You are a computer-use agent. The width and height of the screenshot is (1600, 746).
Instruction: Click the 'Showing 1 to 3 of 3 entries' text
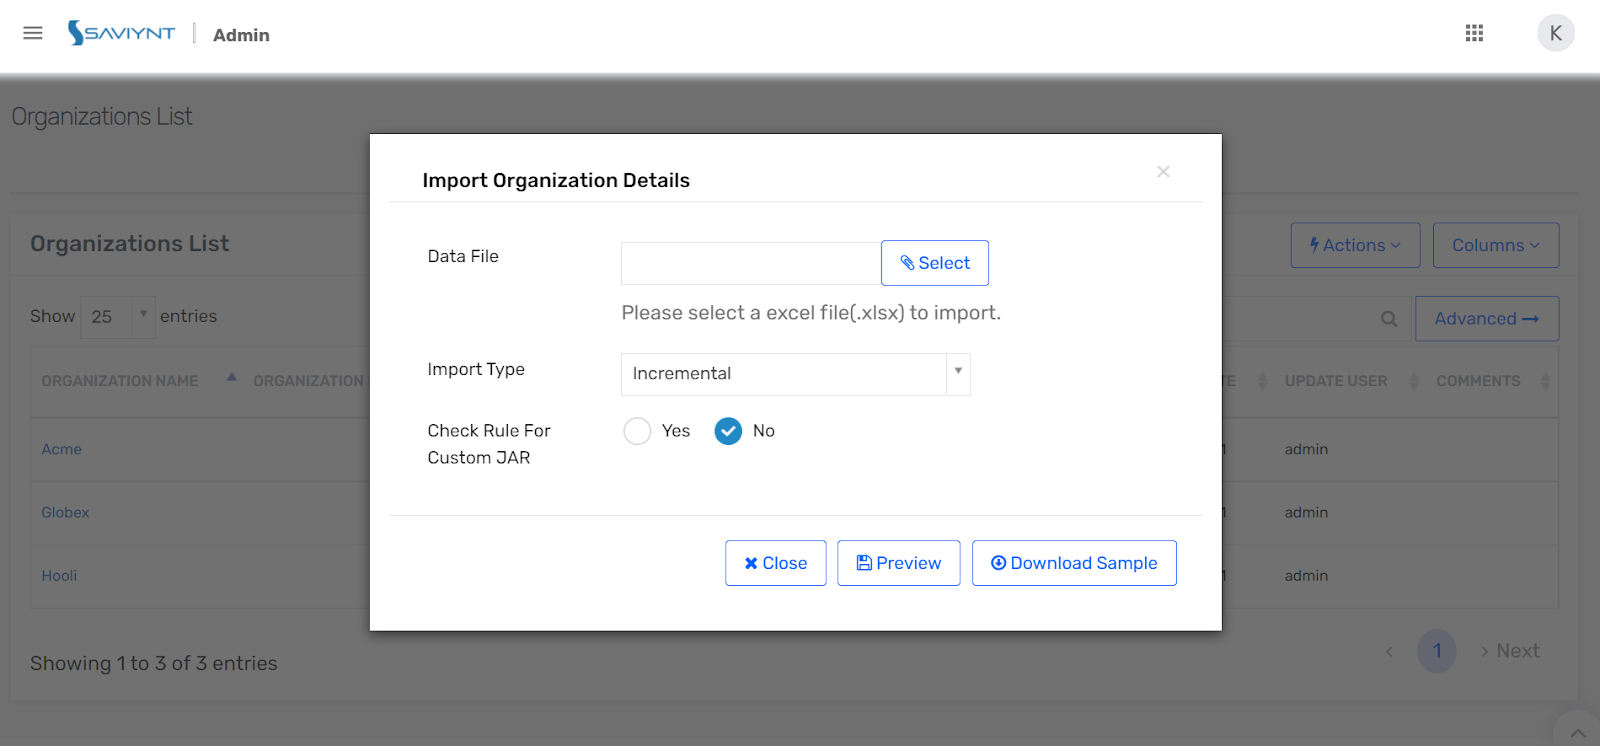coord(154,663)
